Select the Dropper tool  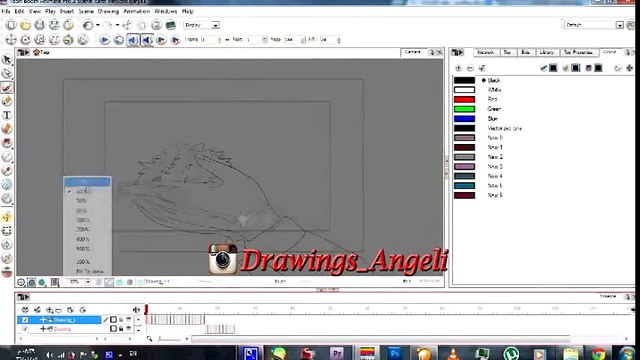7,171
